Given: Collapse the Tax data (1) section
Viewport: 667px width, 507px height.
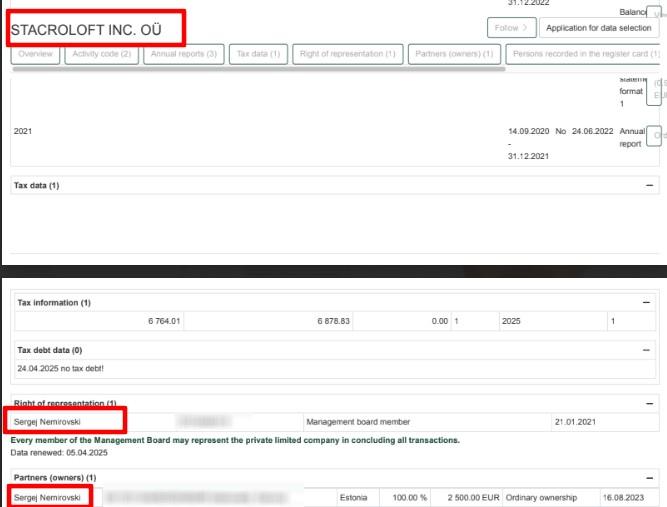Looking at the screenshot, I should [649, 185].
